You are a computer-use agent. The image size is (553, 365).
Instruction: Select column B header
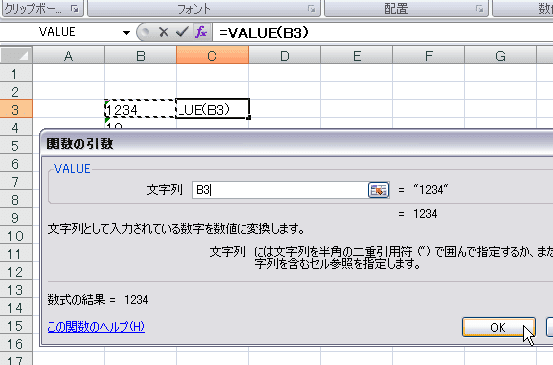click(x=140, y=55)
